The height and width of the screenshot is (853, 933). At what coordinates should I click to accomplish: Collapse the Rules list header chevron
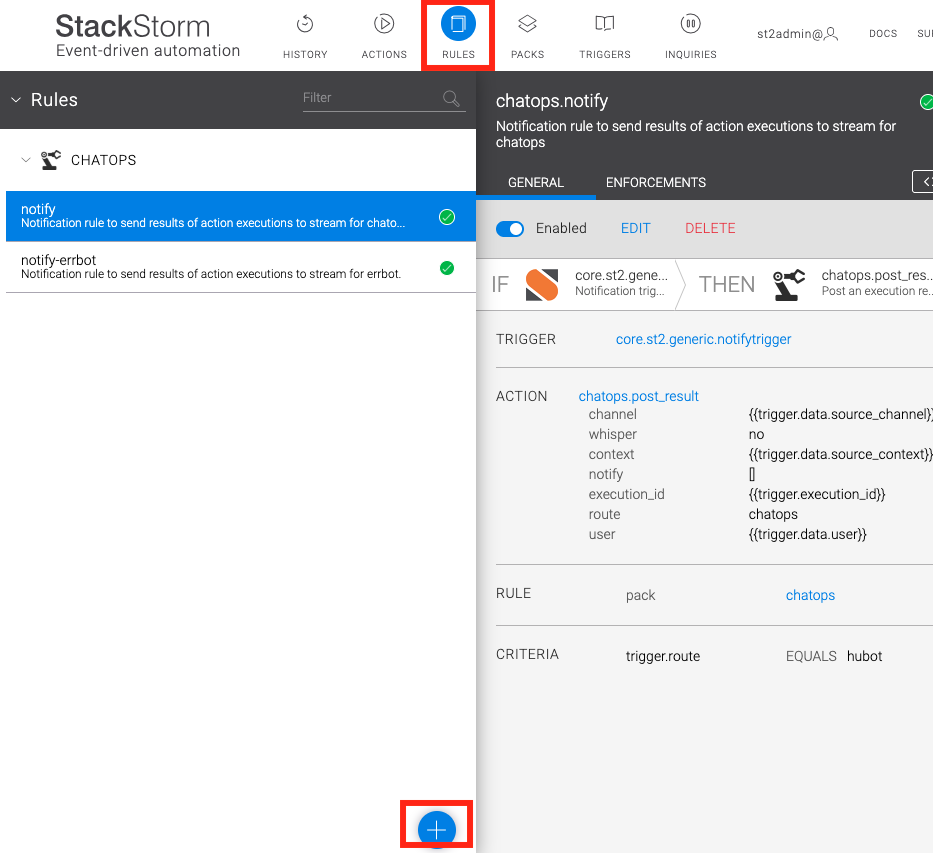pyautogui.click(x=16, y=100)
